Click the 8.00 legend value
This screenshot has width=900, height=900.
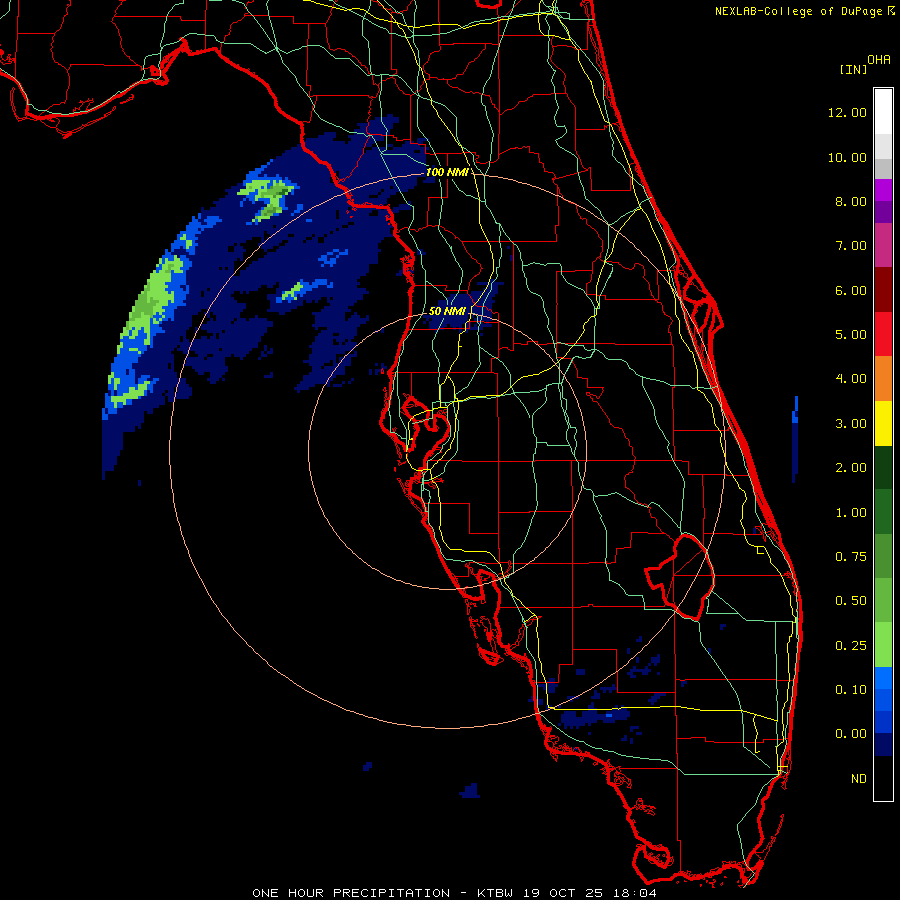851,201
